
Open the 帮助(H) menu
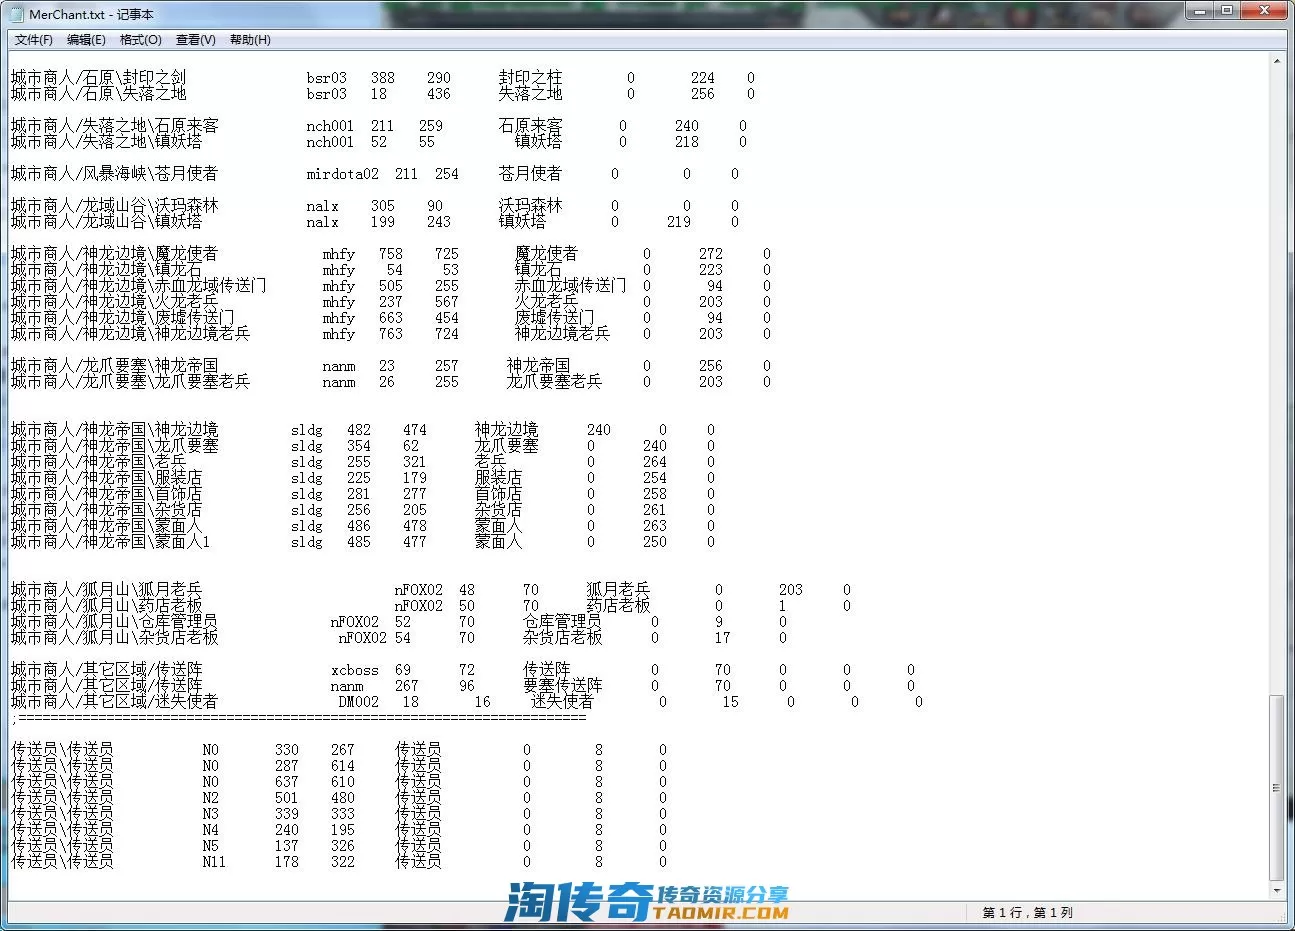pyautogui.click(x=250, y=40)
